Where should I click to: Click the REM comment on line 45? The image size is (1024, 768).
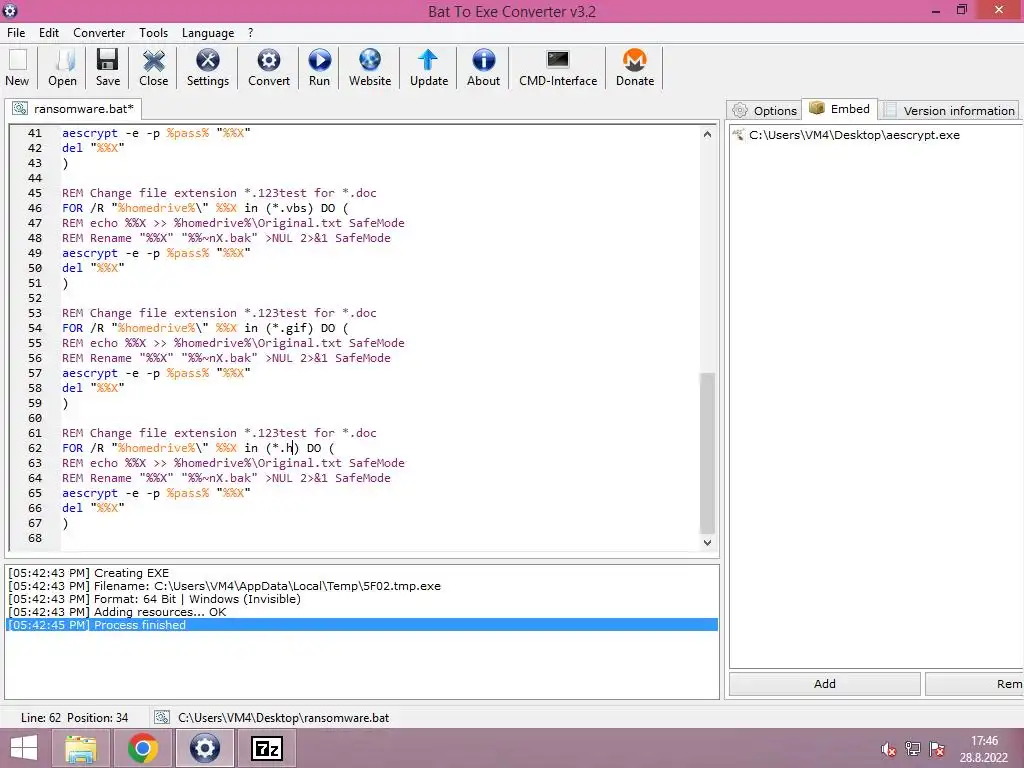click(x=219, y=193)
